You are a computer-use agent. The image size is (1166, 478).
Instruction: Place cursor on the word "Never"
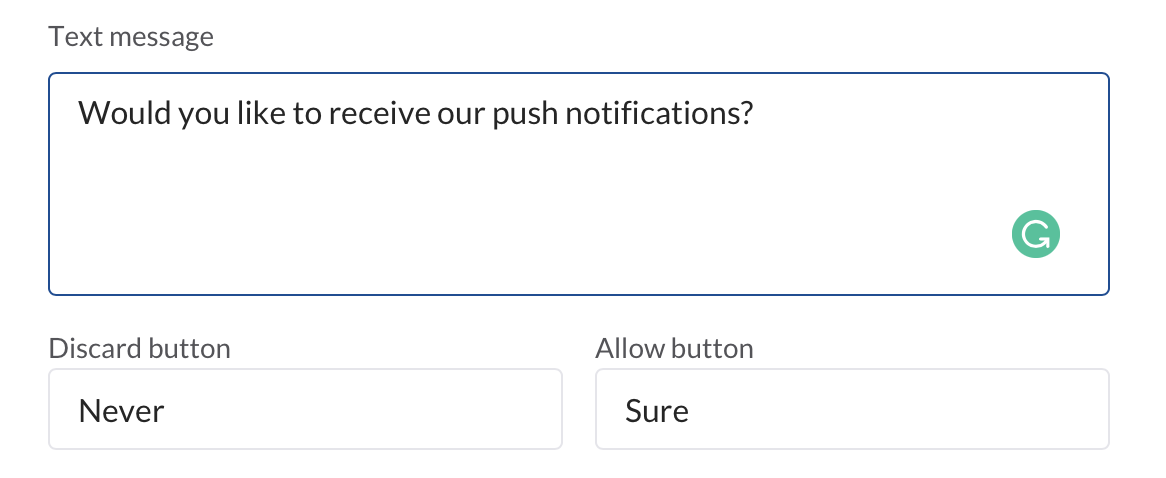(121, 410)
